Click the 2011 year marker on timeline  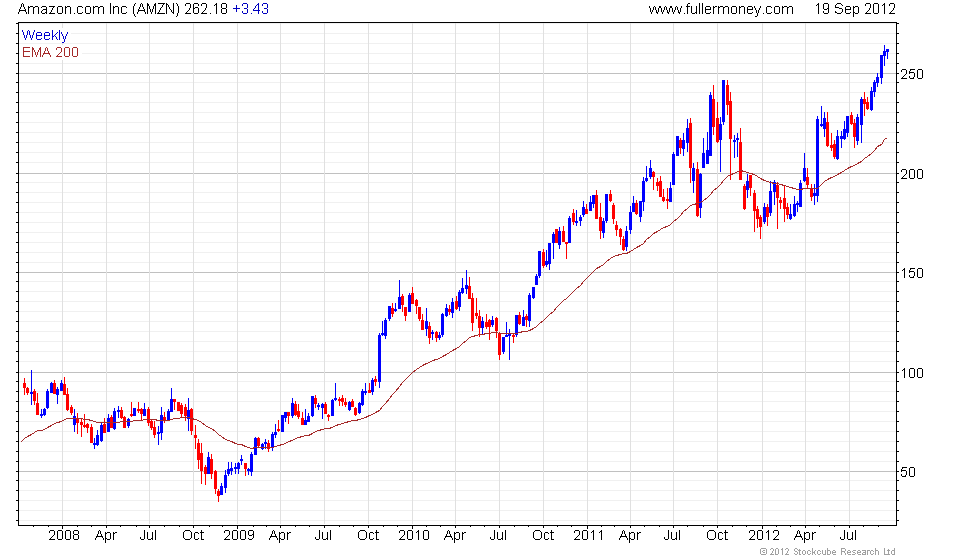coord(589,536)
